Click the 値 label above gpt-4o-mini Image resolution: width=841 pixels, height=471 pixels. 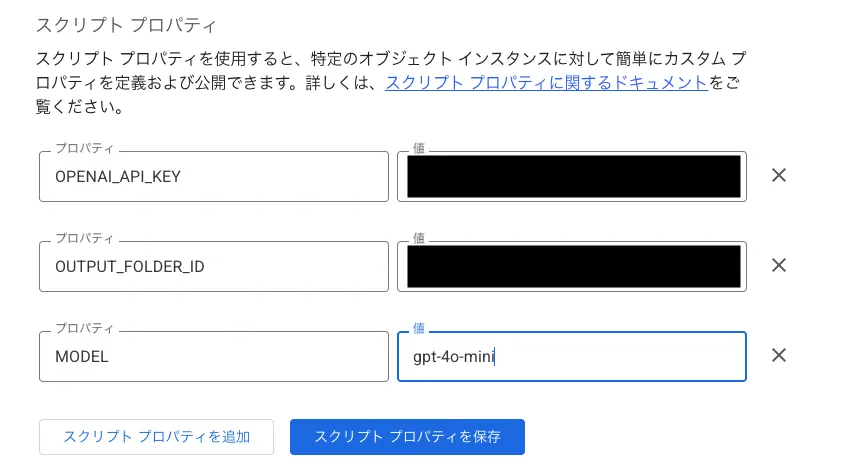pyautogui.click(x=419, y=328)
